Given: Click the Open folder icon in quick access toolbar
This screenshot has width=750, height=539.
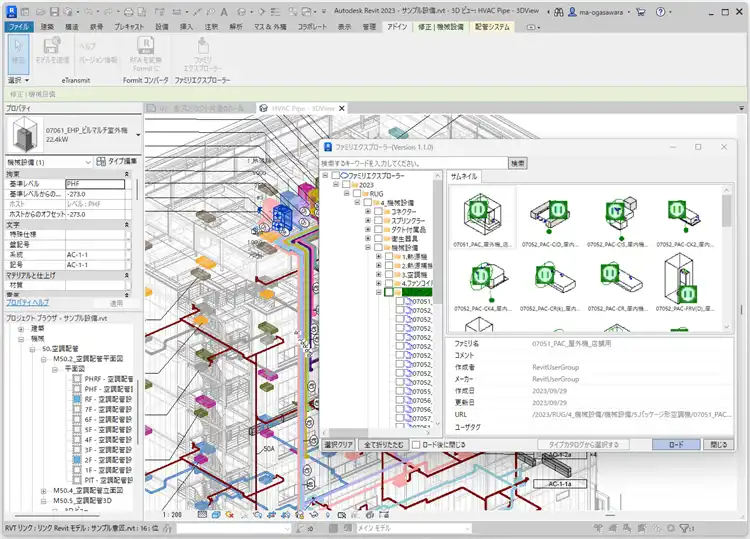Looking at the screenshot, I should tap(41, 12).
